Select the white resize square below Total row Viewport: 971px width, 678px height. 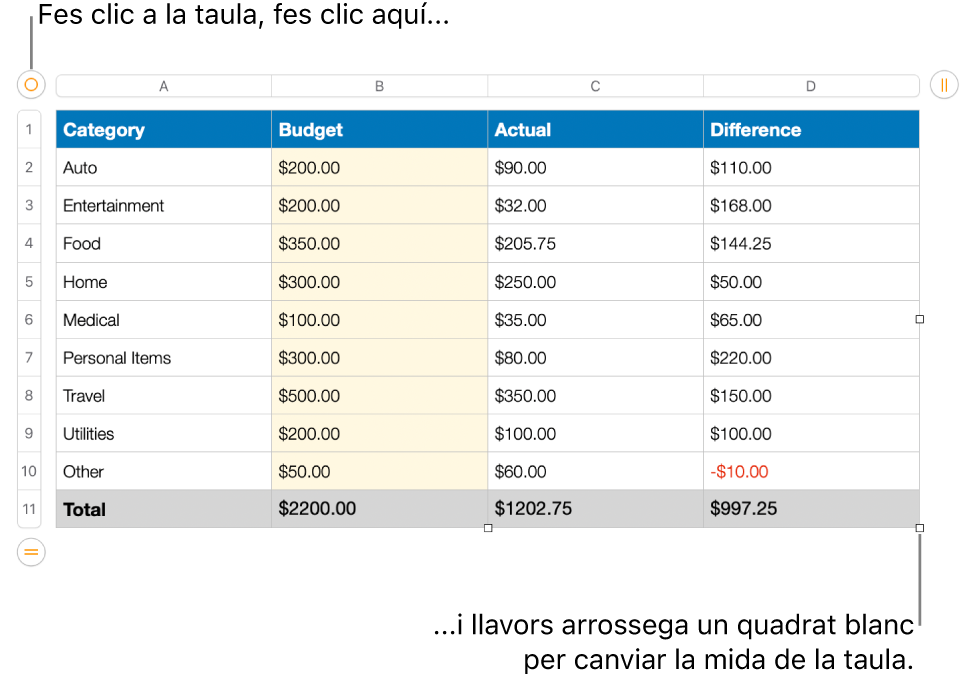click(x=489, y=528)
